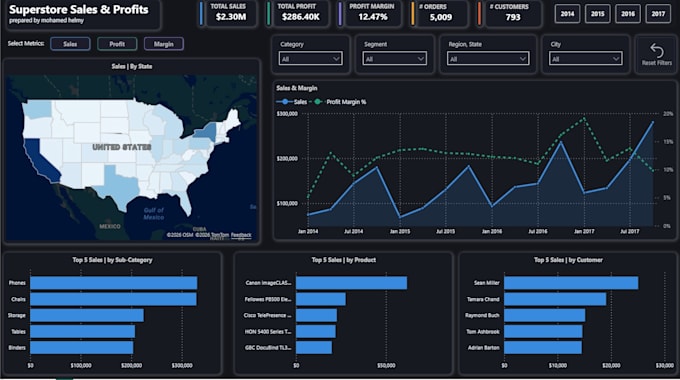Filter by year 2014
The width and height of the screenshot is (680, 380).
click(567, 14)
